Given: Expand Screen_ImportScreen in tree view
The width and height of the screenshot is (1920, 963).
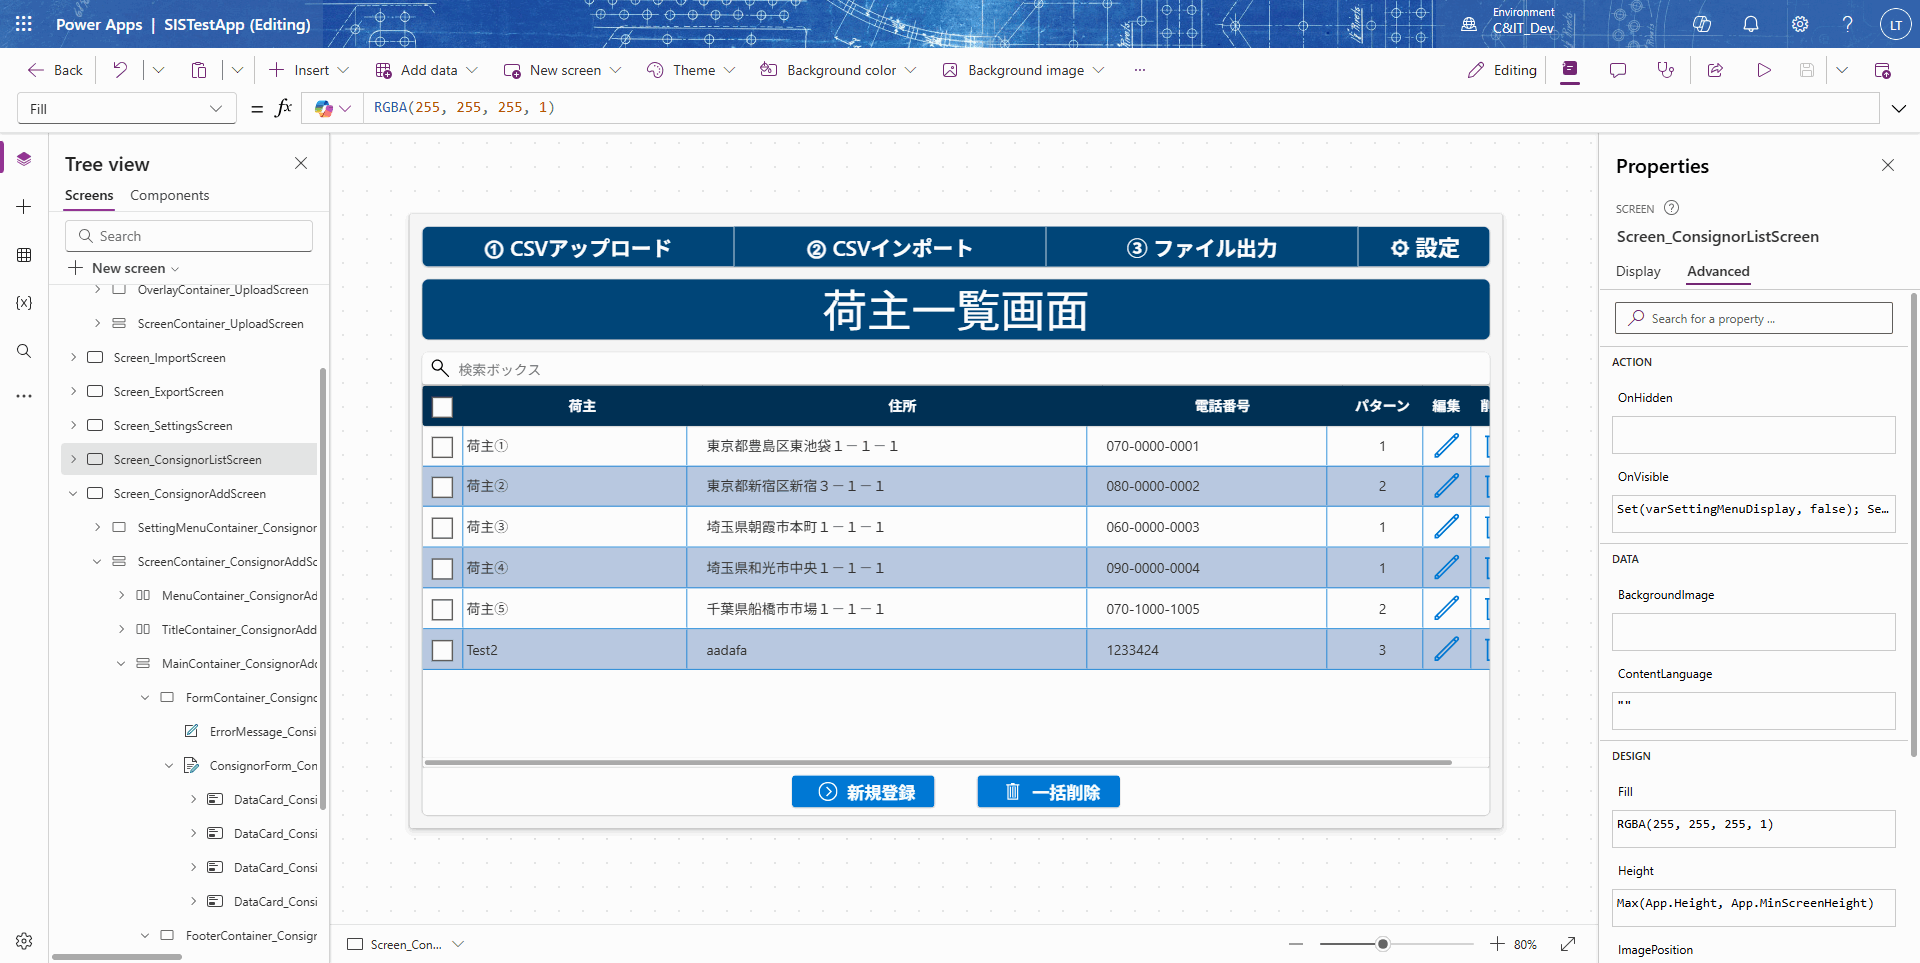Looking at the screenshot, I should click(x=73, y=357).
